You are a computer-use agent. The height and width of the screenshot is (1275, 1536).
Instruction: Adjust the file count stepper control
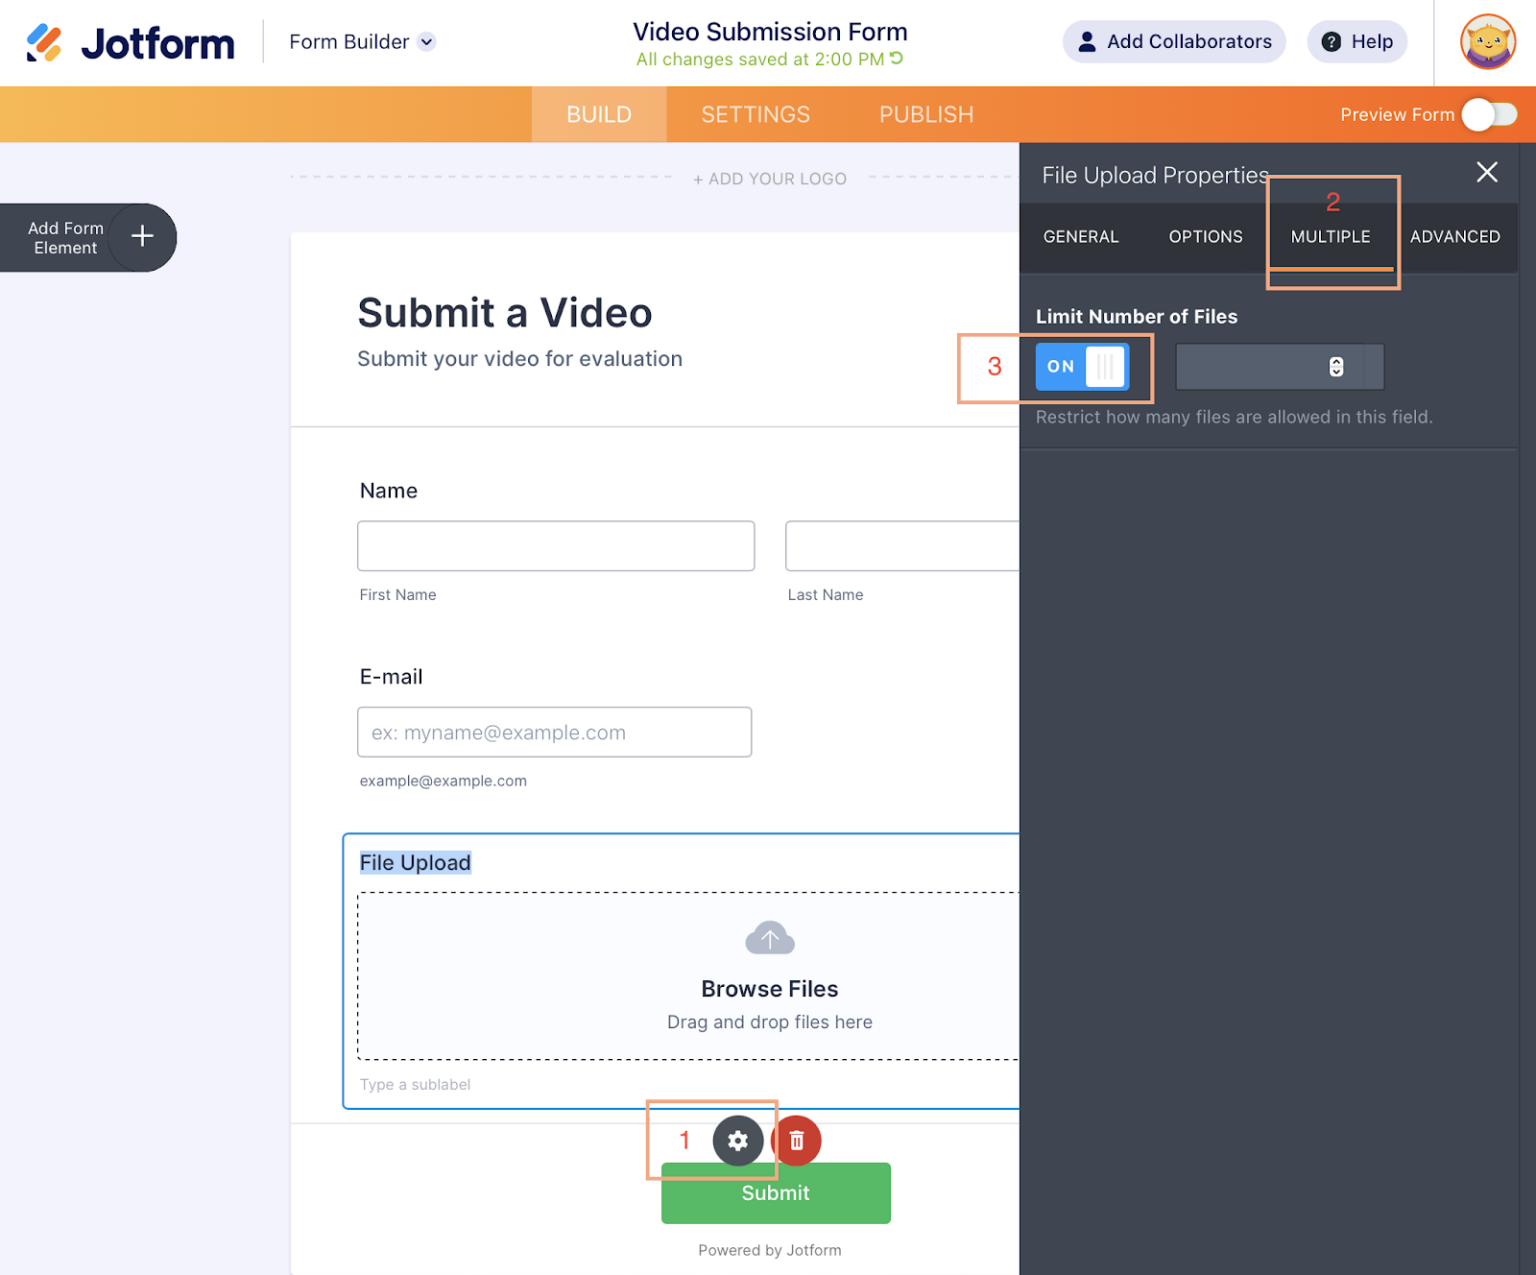point(1337,366)
